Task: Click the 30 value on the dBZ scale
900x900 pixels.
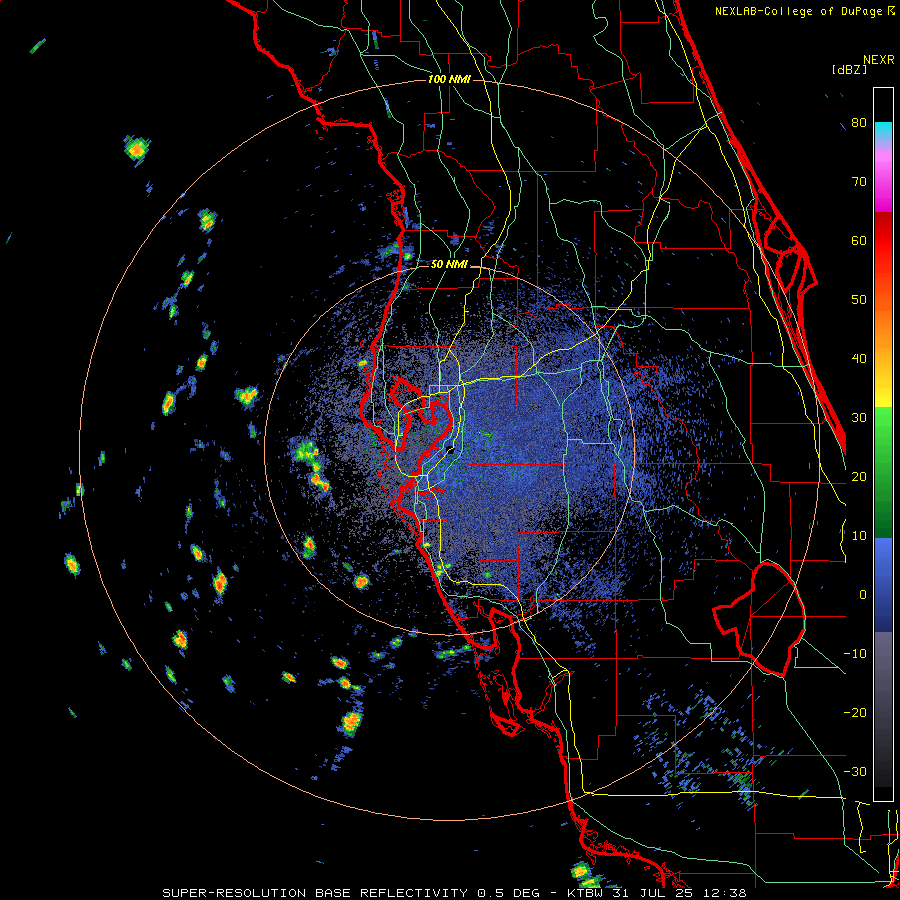Action: 859,418
